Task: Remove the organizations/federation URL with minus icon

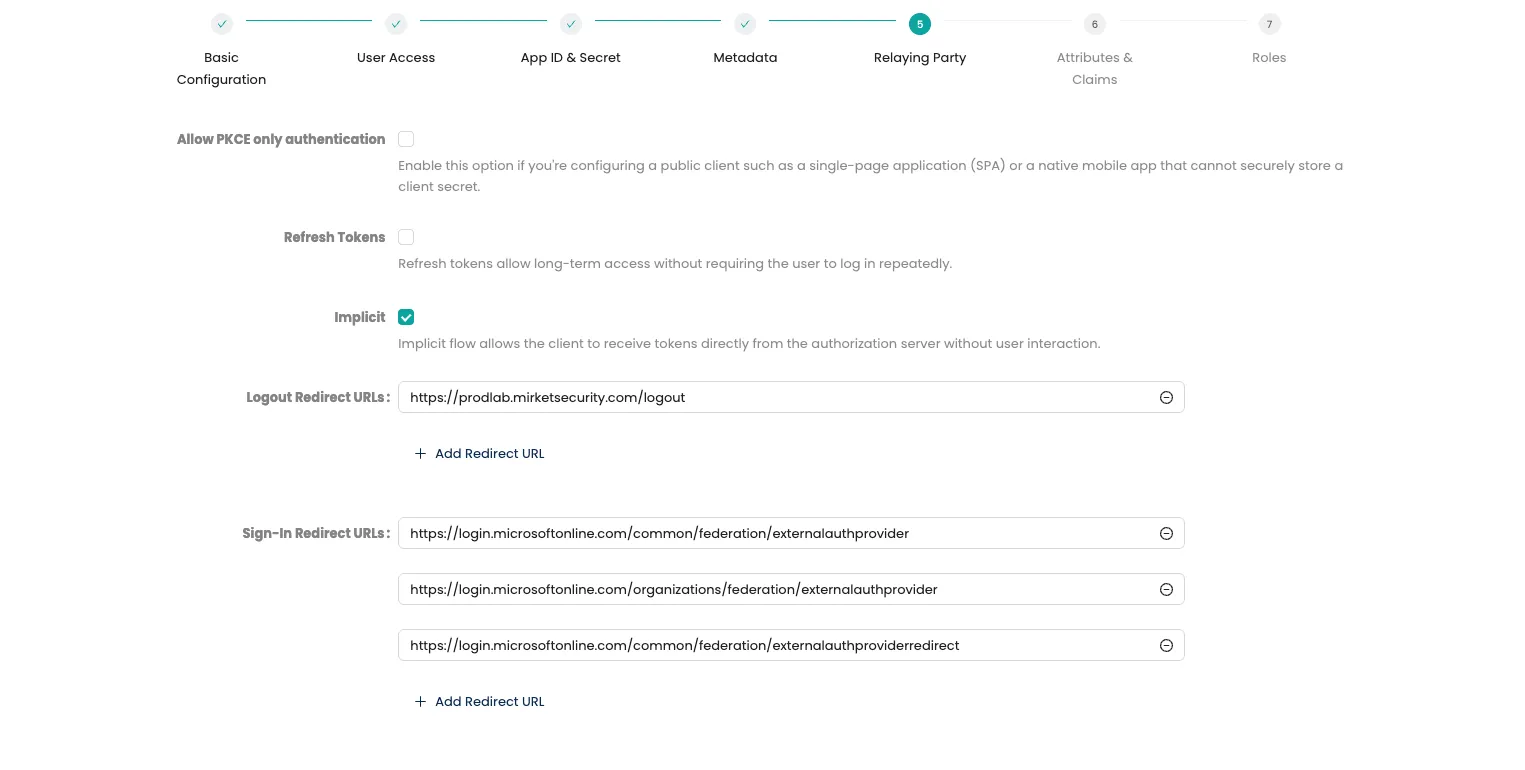Action: [x=1166, y=589]
